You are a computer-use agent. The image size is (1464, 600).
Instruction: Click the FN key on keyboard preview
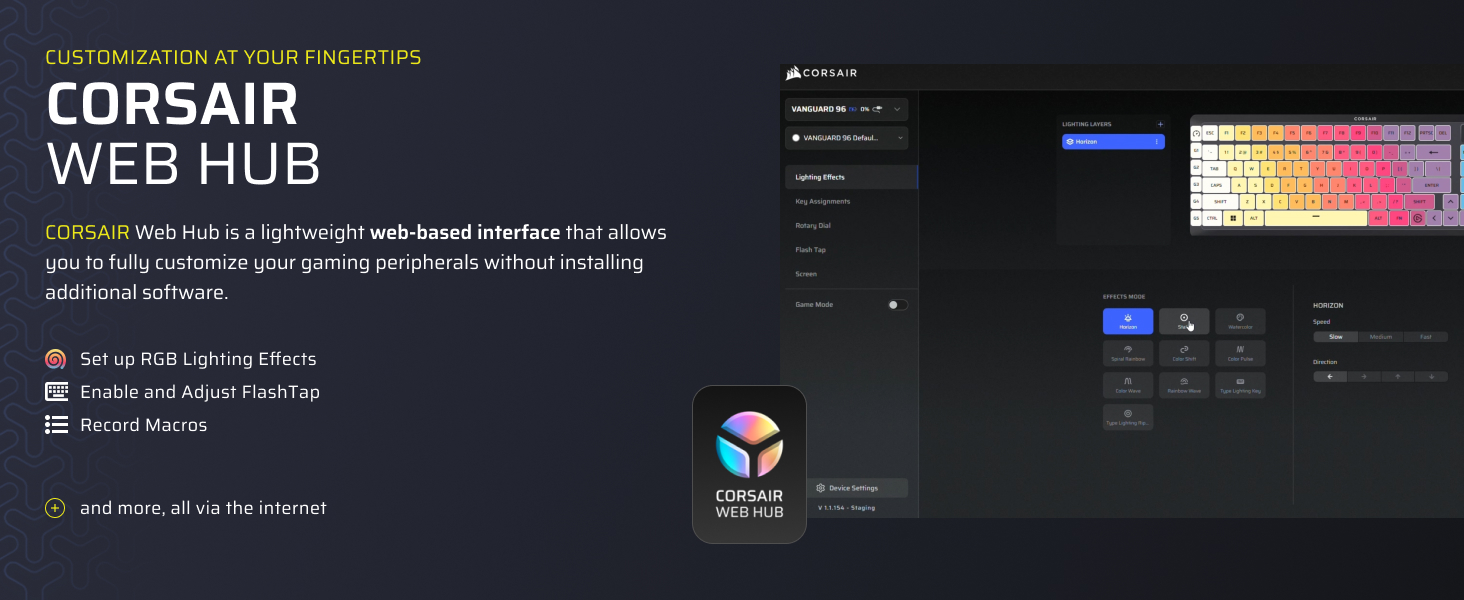coord(1399,218)
